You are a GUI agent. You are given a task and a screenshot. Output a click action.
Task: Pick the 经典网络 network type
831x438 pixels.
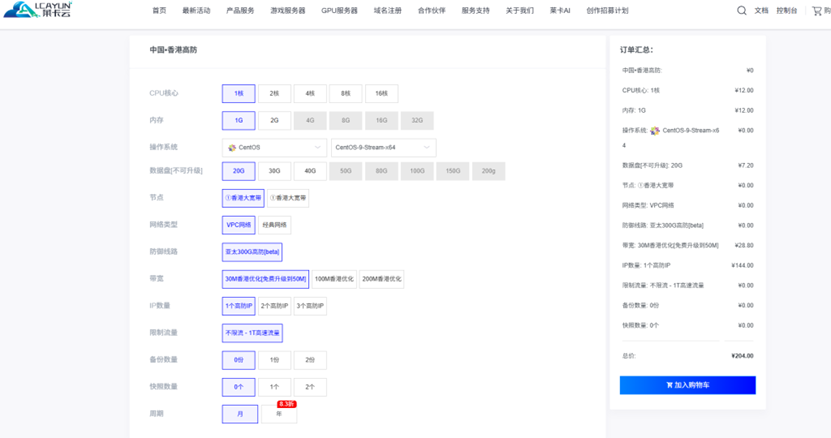(275, 226)
